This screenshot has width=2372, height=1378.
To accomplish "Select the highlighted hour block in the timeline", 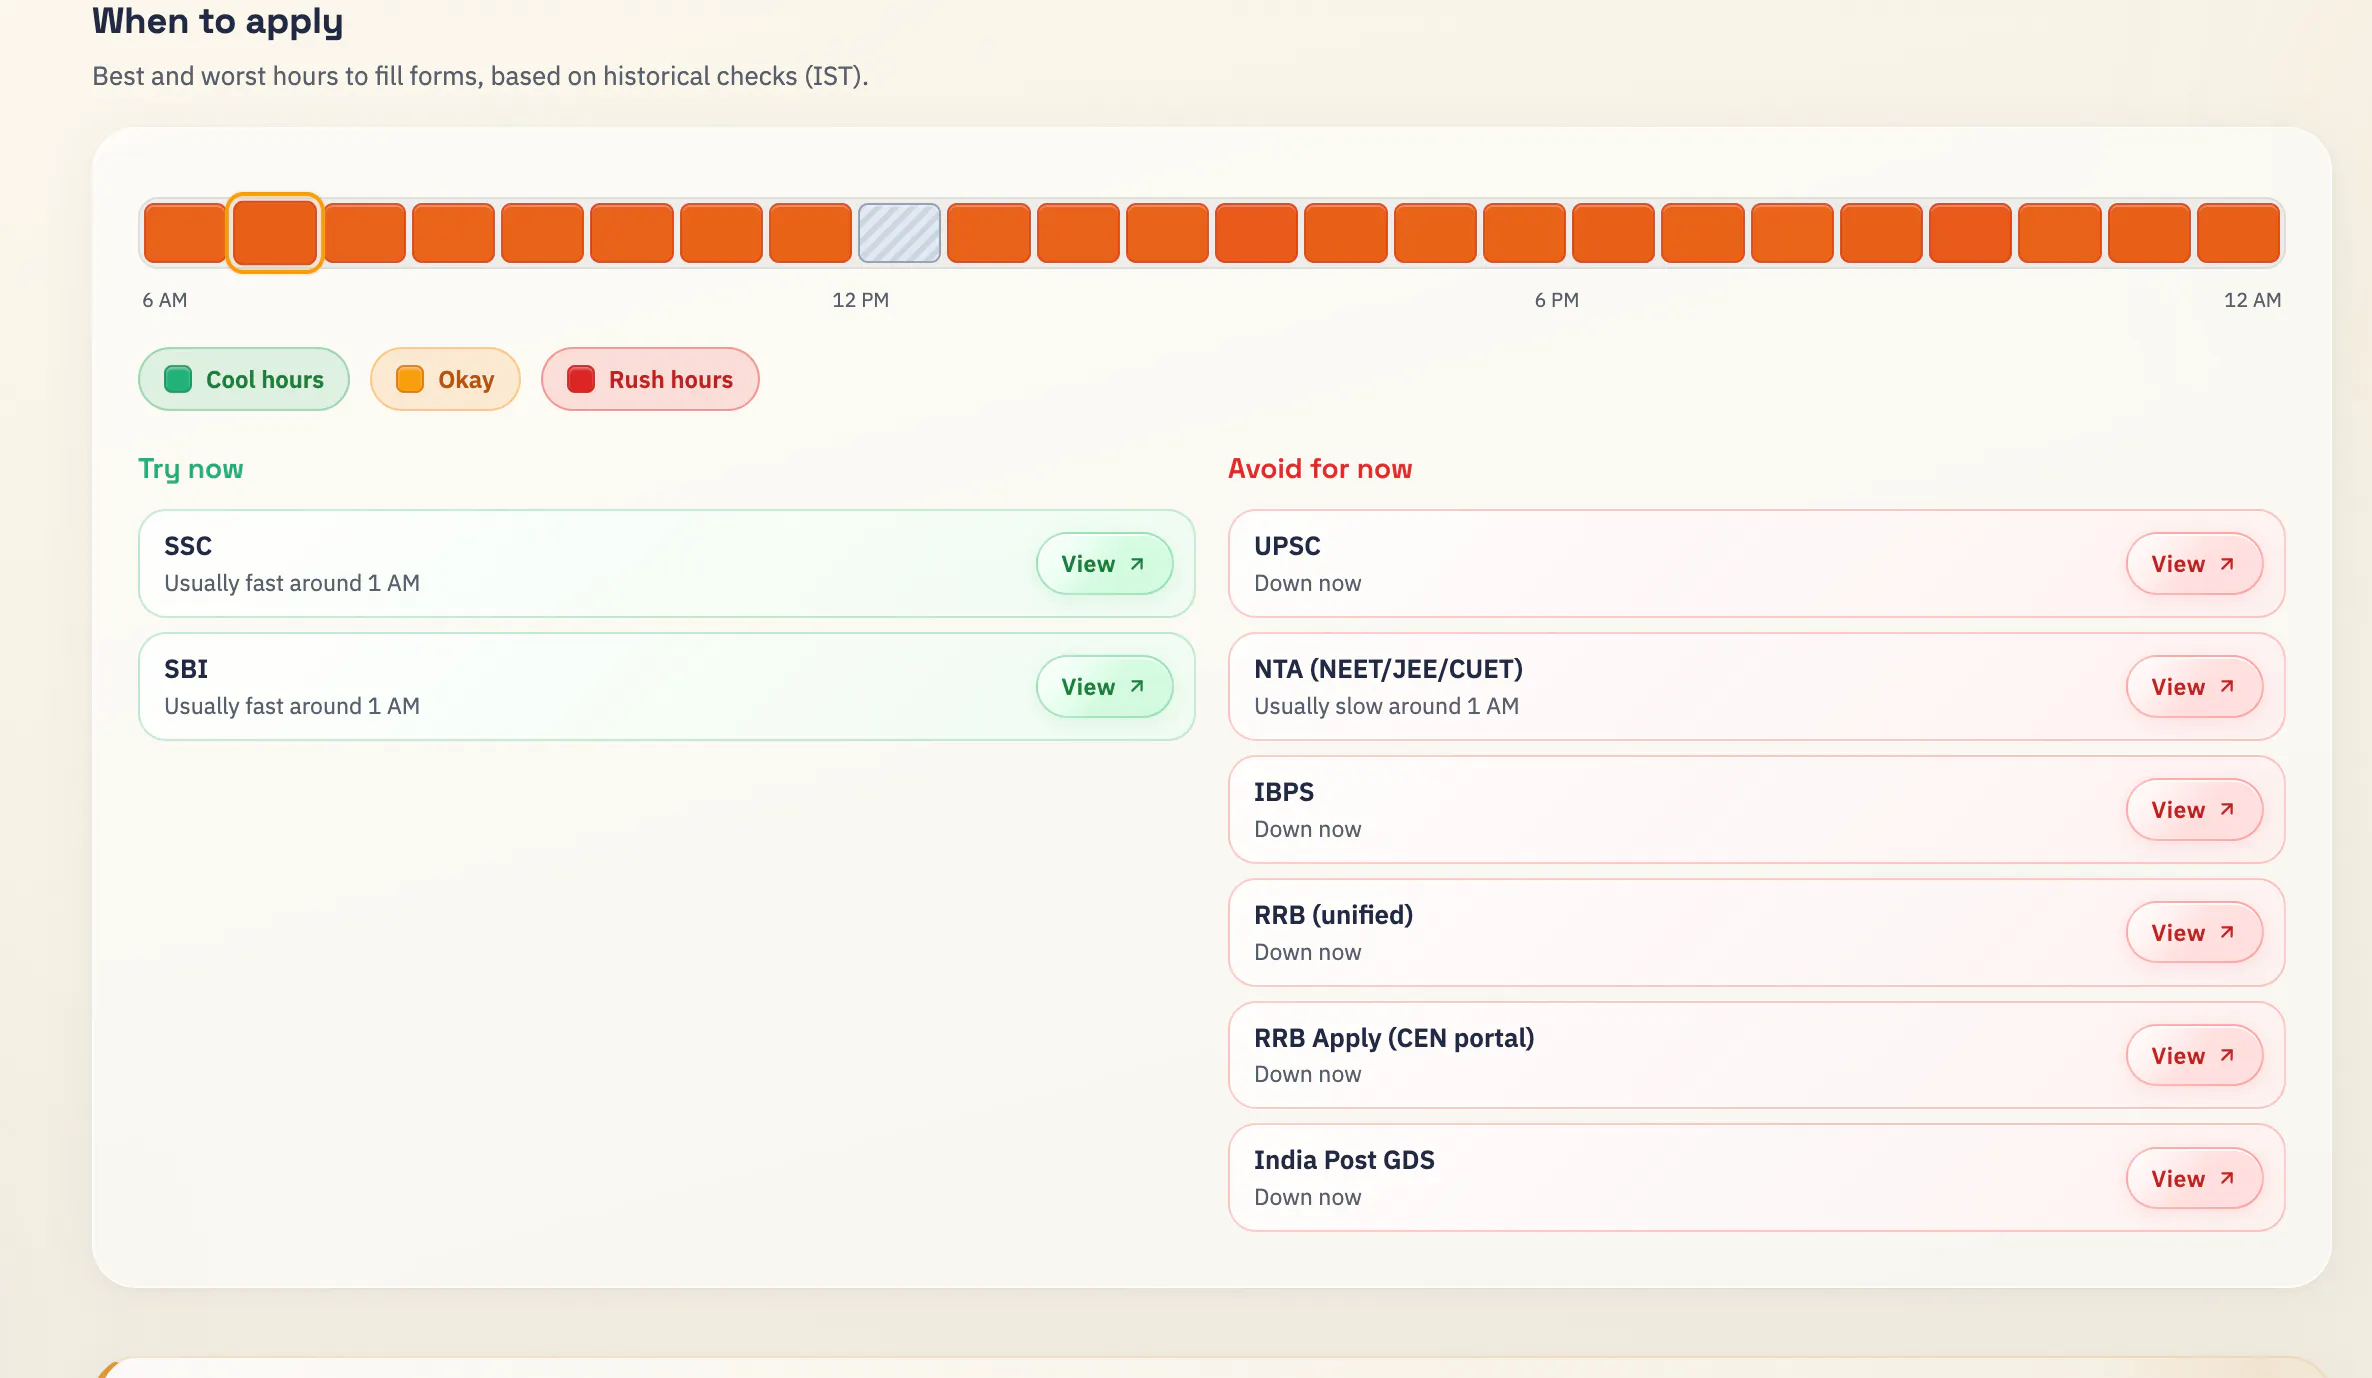I will (275, 233).
